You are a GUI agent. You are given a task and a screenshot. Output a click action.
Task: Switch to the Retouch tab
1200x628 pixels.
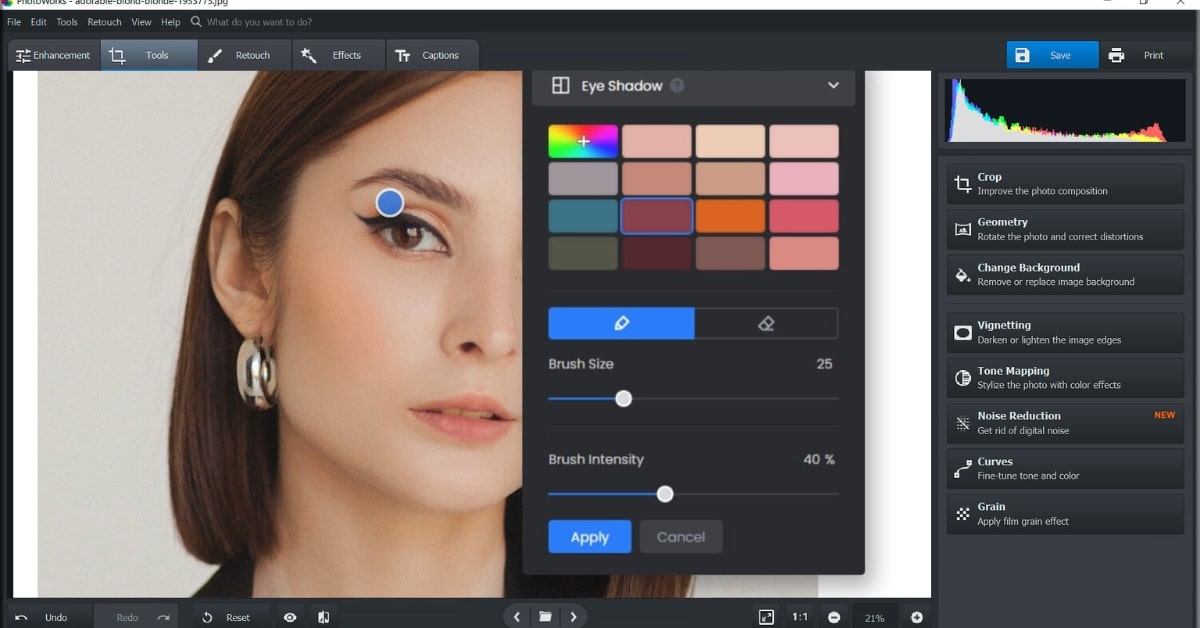(243, 56)
